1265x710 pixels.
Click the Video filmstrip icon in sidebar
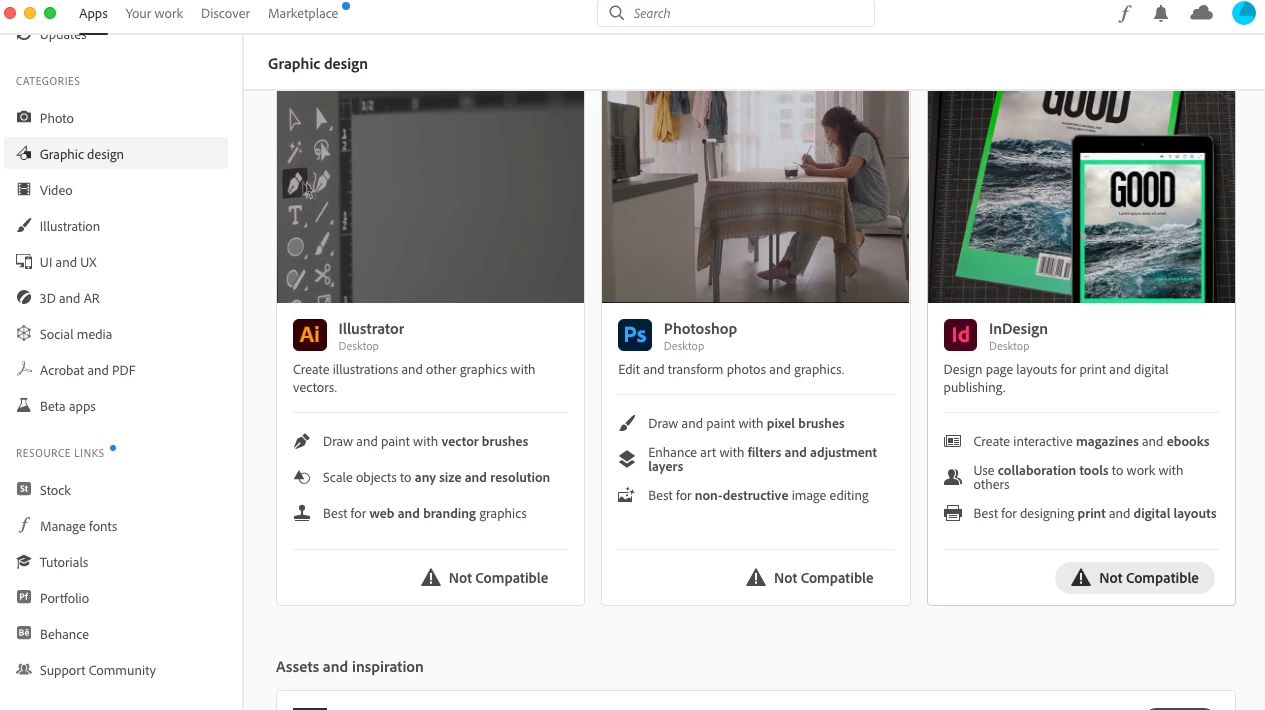(24, 190)
